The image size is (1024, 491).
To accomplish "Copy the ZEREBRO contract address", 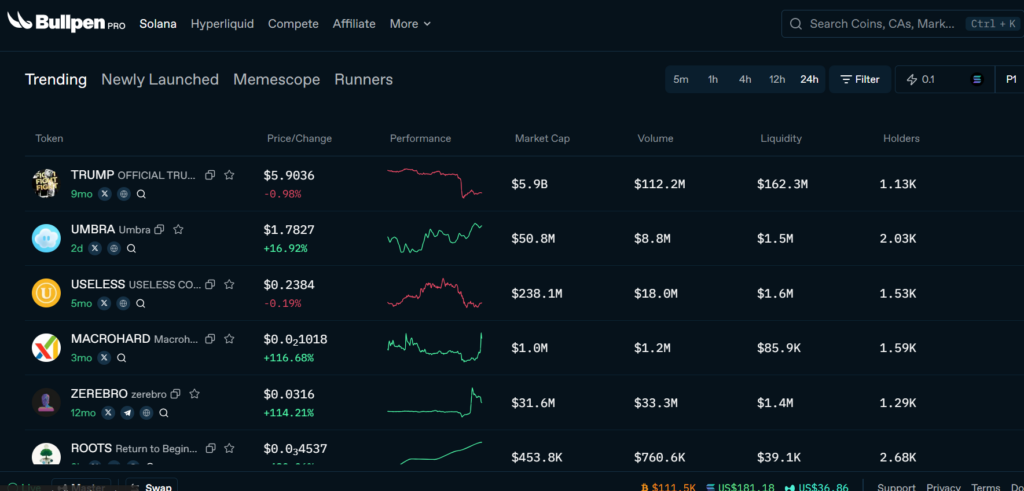I will [x=175, y=394].
